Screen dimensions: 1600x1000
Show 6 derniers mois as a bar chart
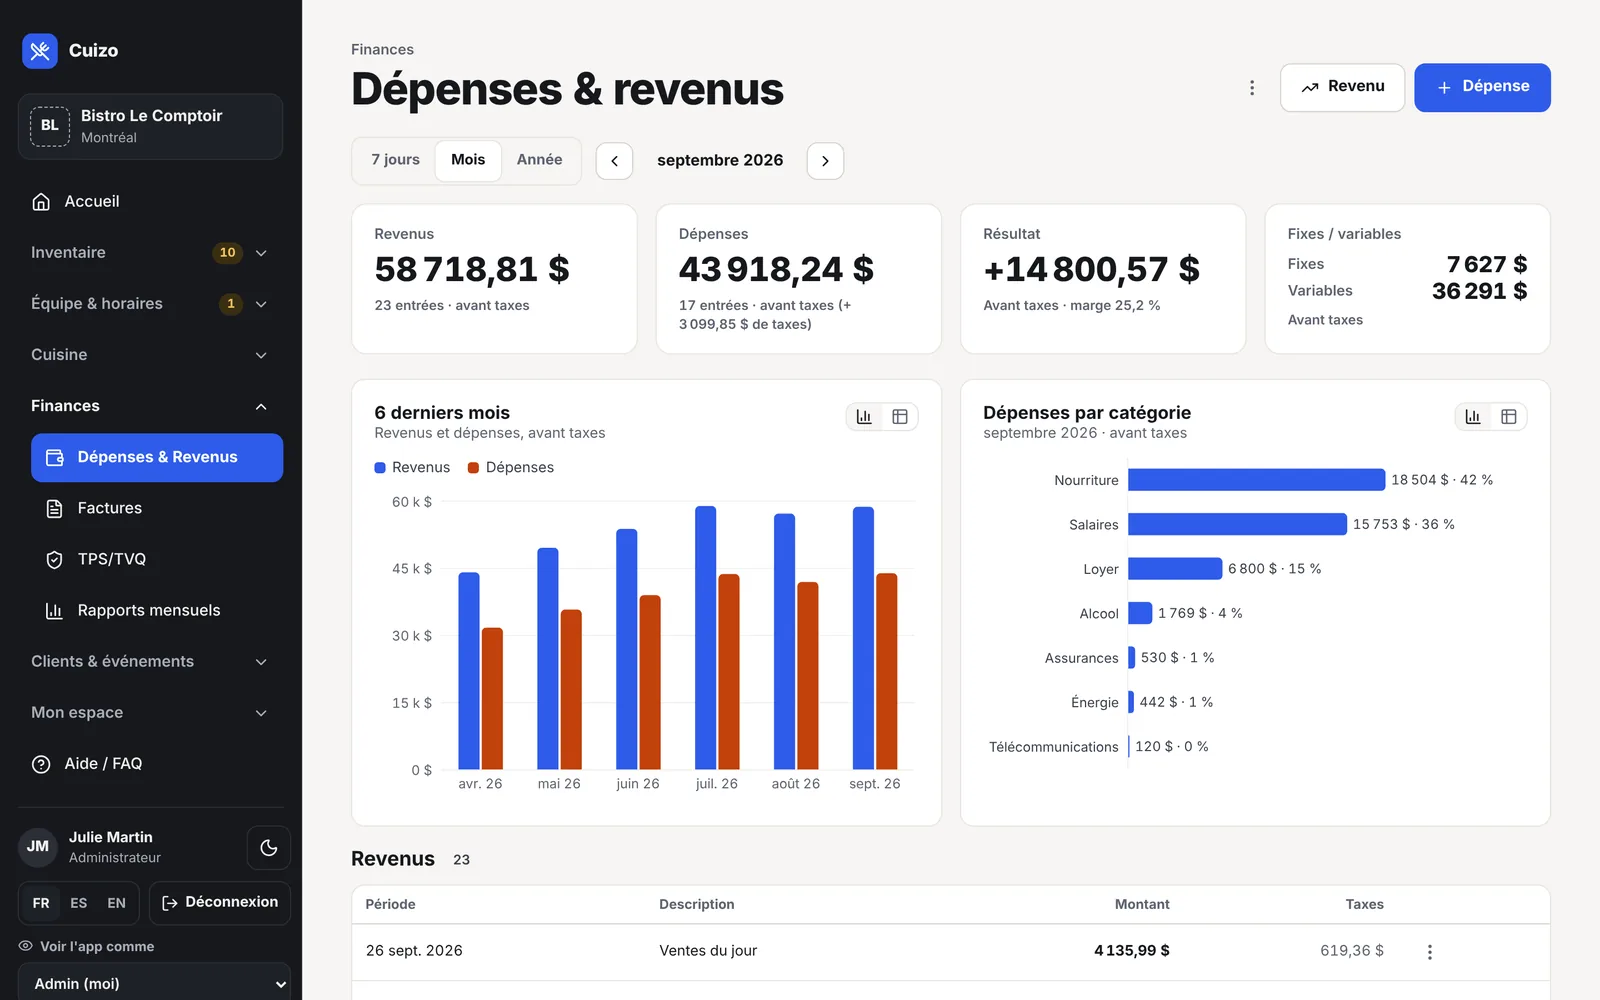click(x=864, y=417)
